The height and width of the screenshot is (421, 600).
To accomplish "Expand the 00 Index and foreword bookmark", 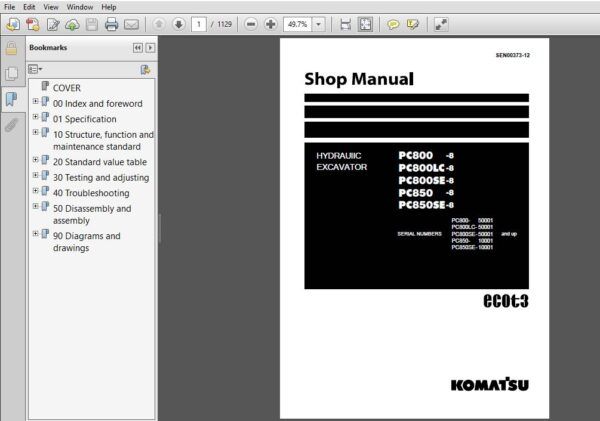I will [36, 101].
